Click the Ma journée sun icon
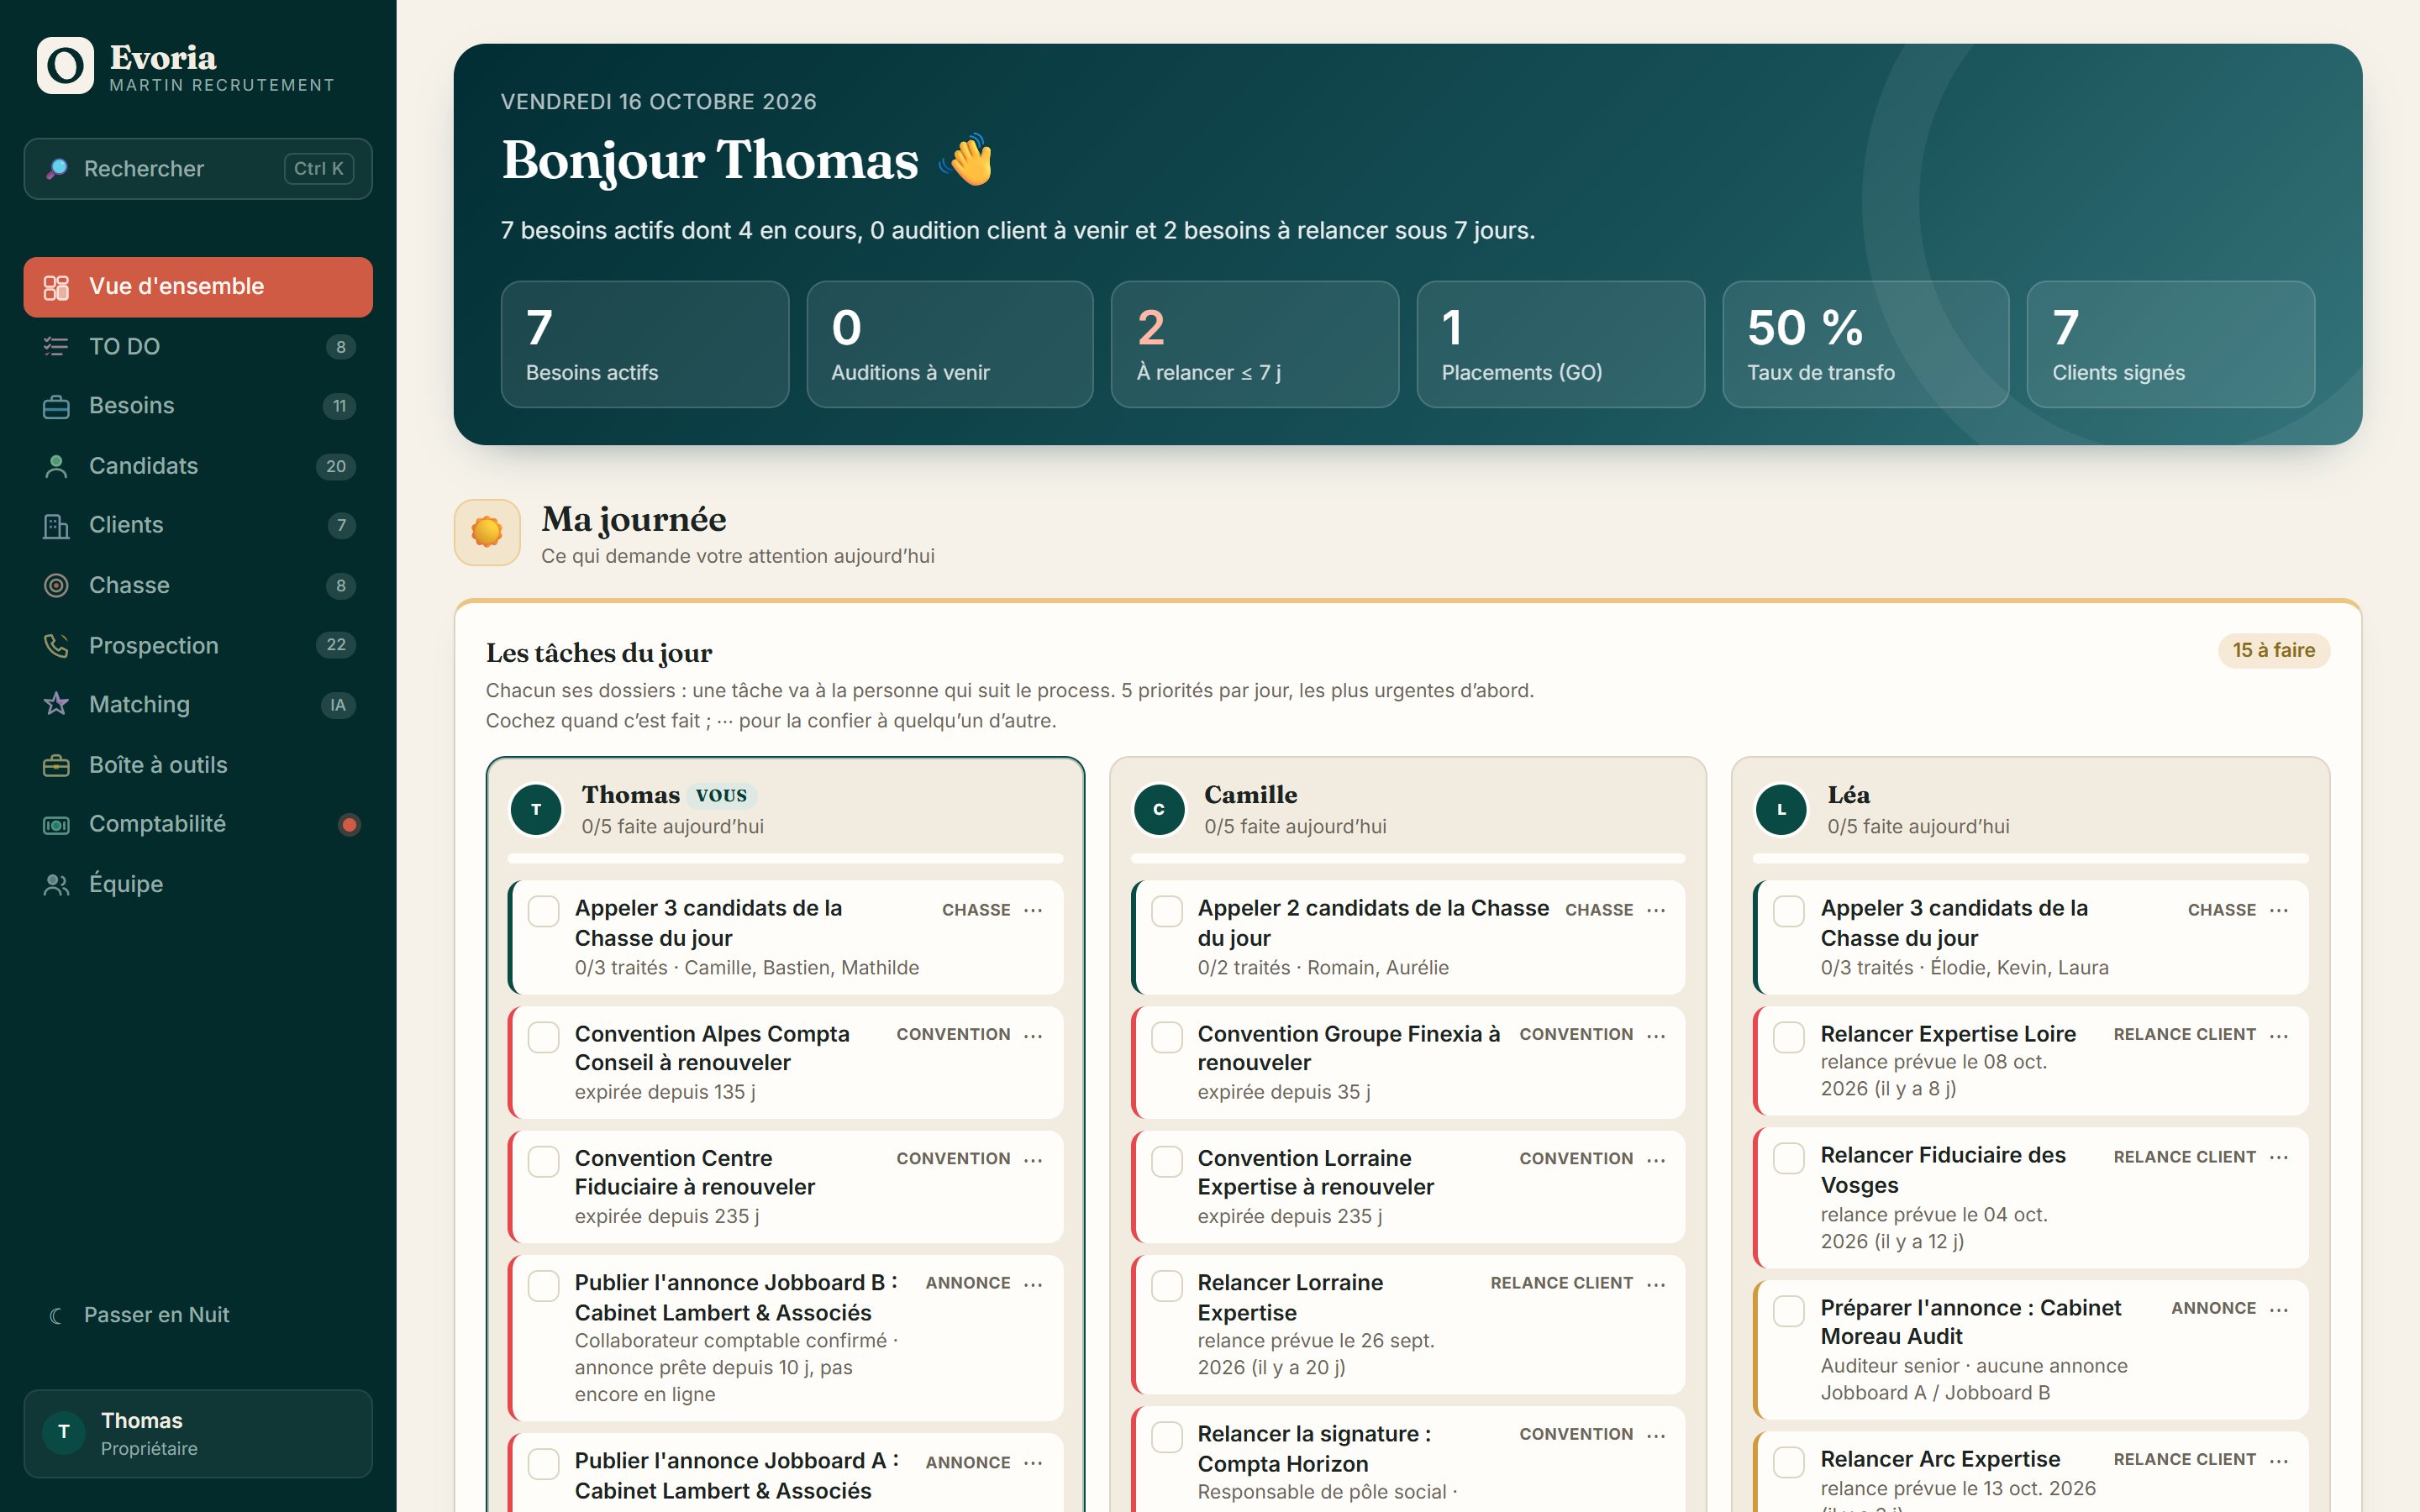This screenshot has width=2420, height=1512. [x=487, y=532]
